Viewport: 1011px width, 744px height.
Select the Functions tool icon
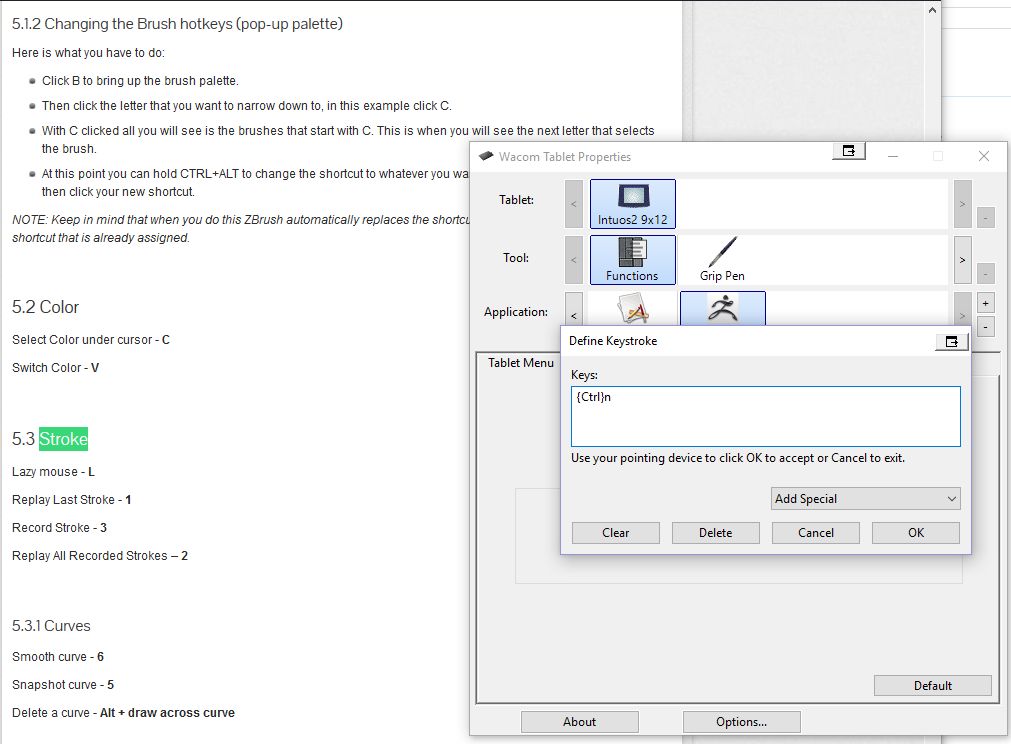[633, 260]
